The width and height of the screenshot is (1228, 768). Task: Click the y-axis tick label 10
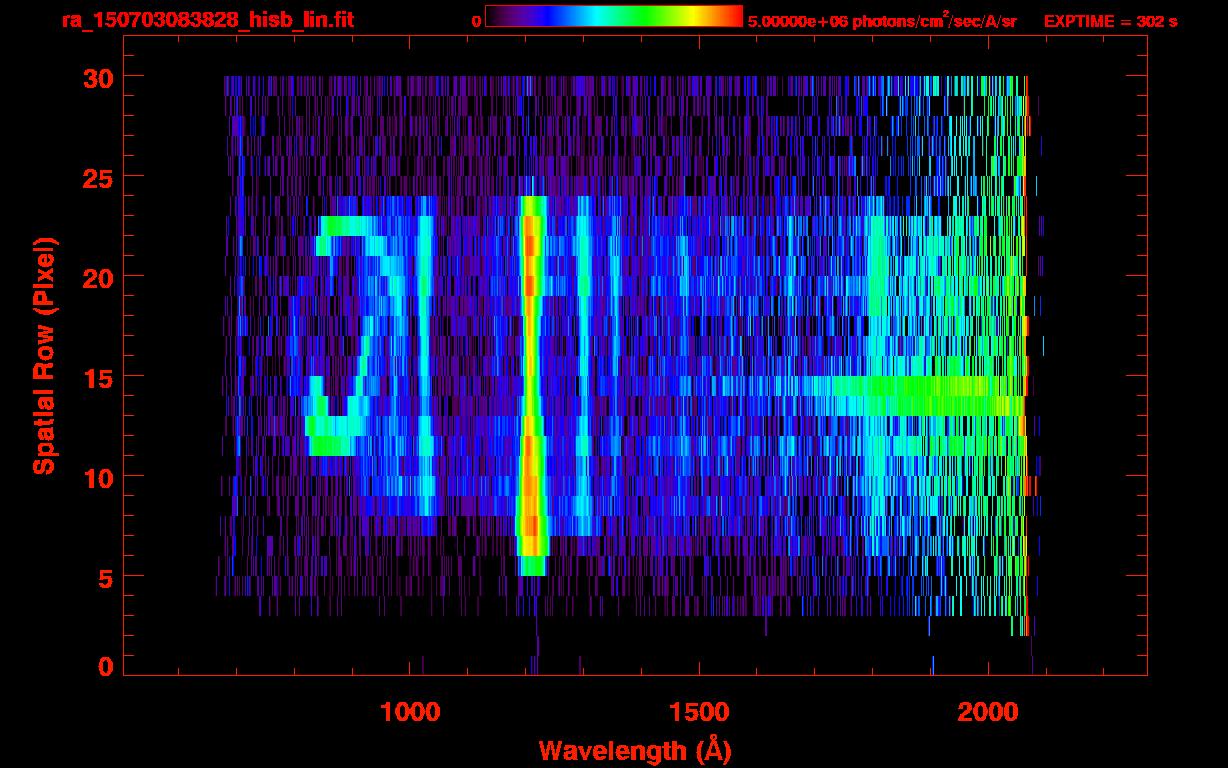pos(96,477)
